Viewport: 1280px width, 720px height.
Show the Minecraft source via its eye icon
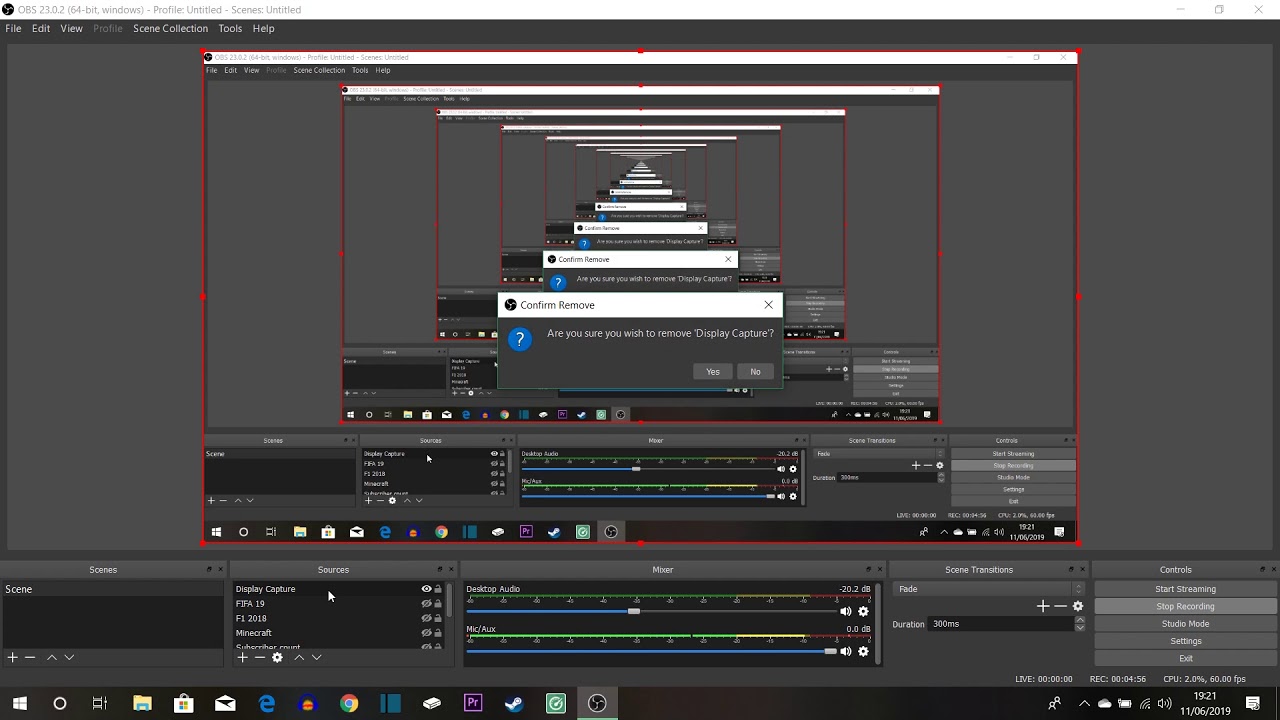[x=426, y=633]
